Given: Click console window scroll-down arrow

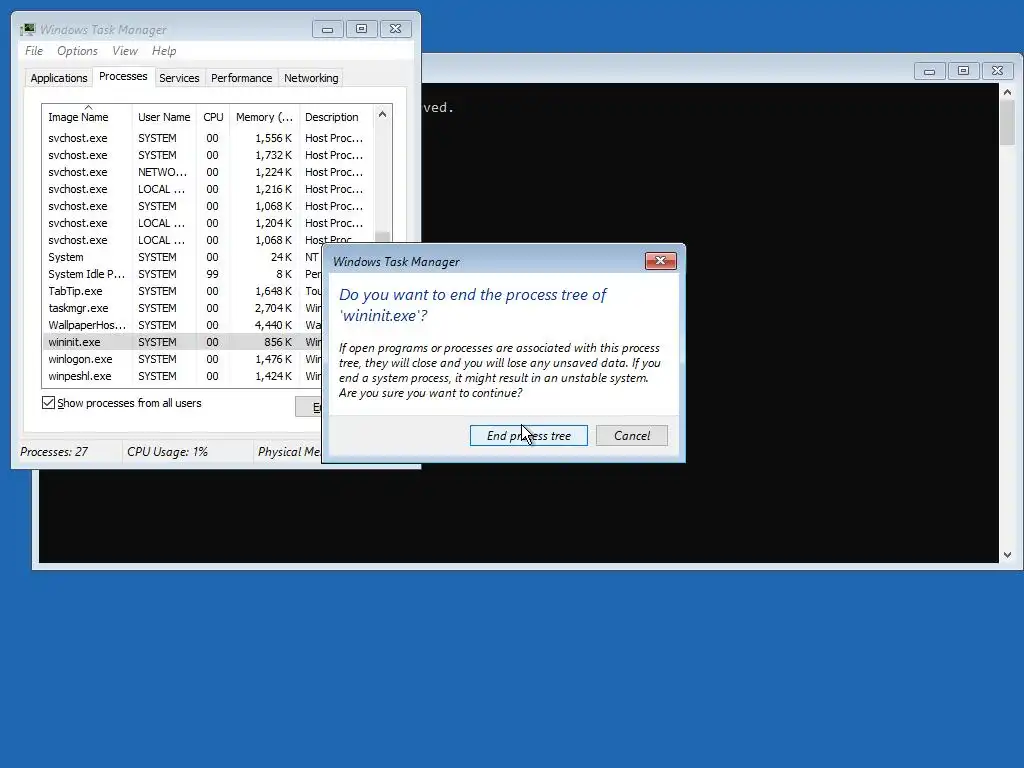Looking at the screenshot, I should tap(1007, 555).
